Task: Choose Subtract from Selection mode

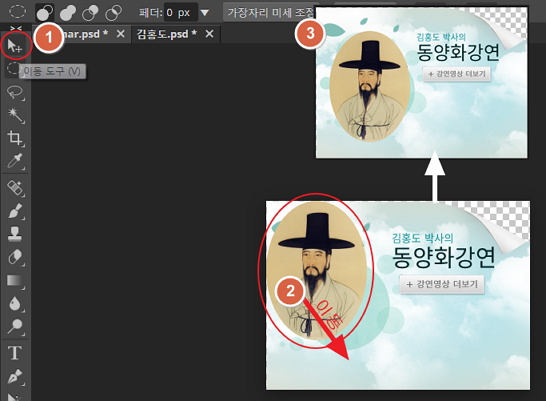Action: [x=90, y=13]
